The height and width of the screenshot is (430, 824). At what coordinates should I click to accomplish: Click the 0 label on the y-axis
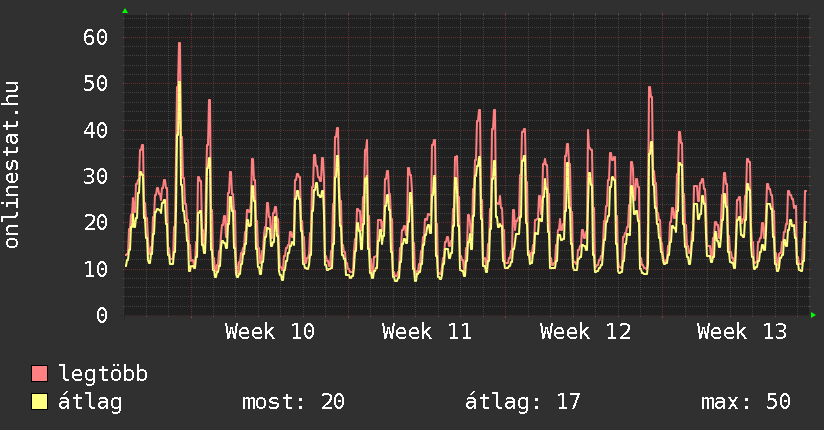tap(101, 315)
